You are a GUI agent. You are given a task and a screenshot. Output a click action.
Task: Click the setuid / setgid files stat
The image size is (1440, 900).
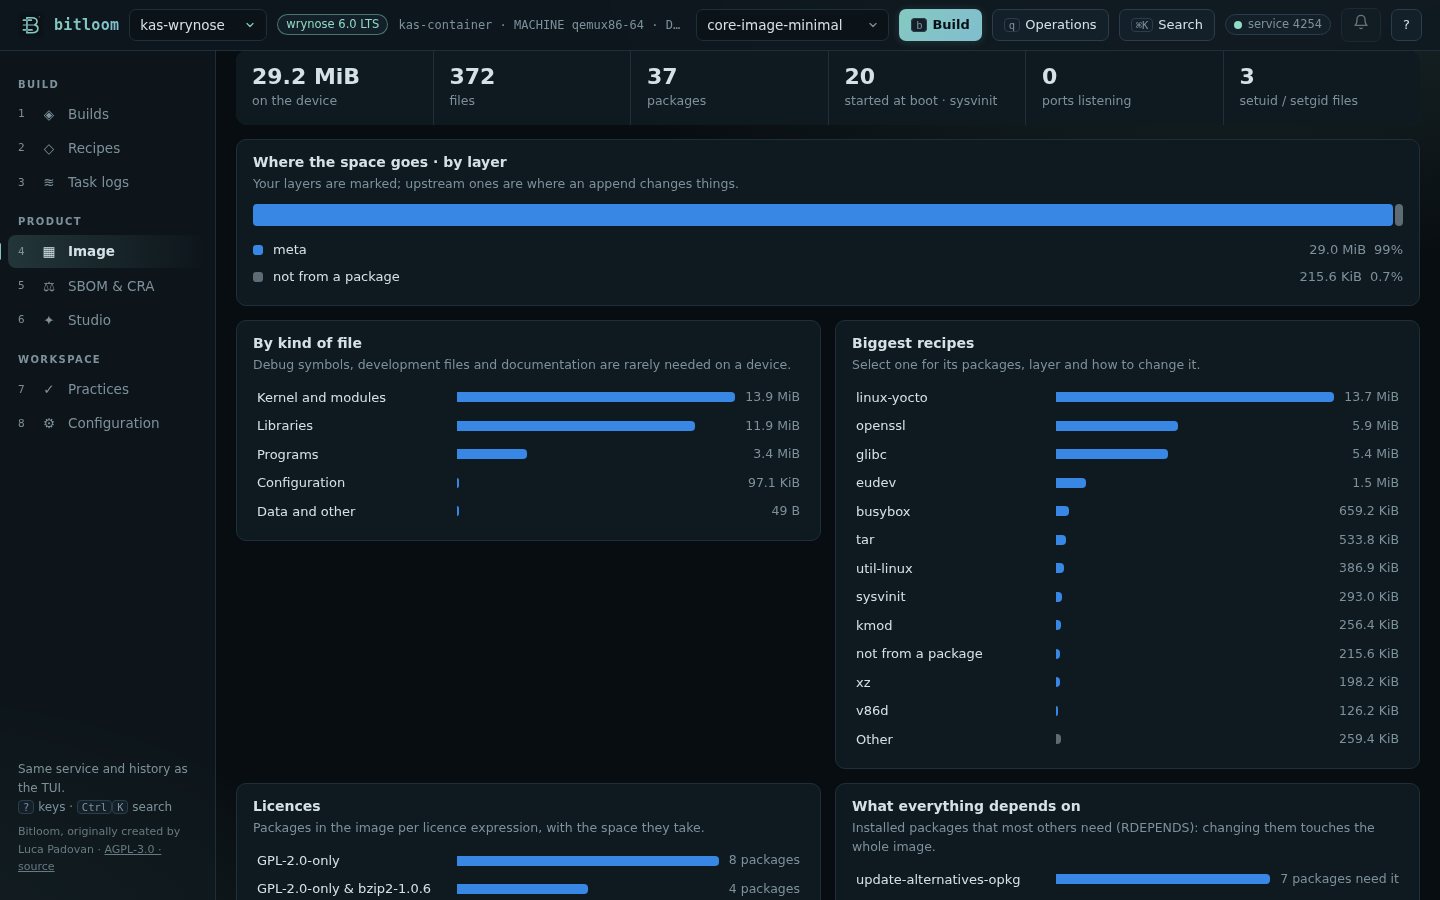click(x=1321, y=87)
